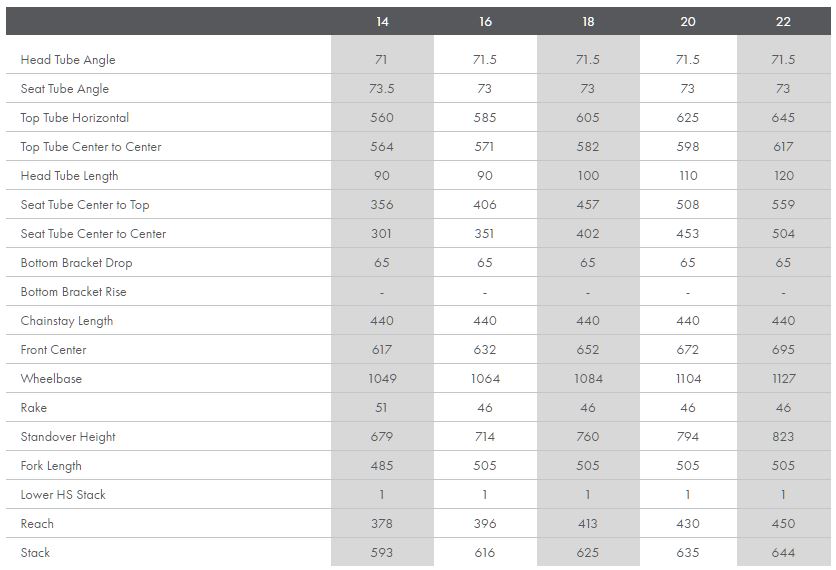
Task: Select the Stack row label
Action: click(x=35, y=553)
